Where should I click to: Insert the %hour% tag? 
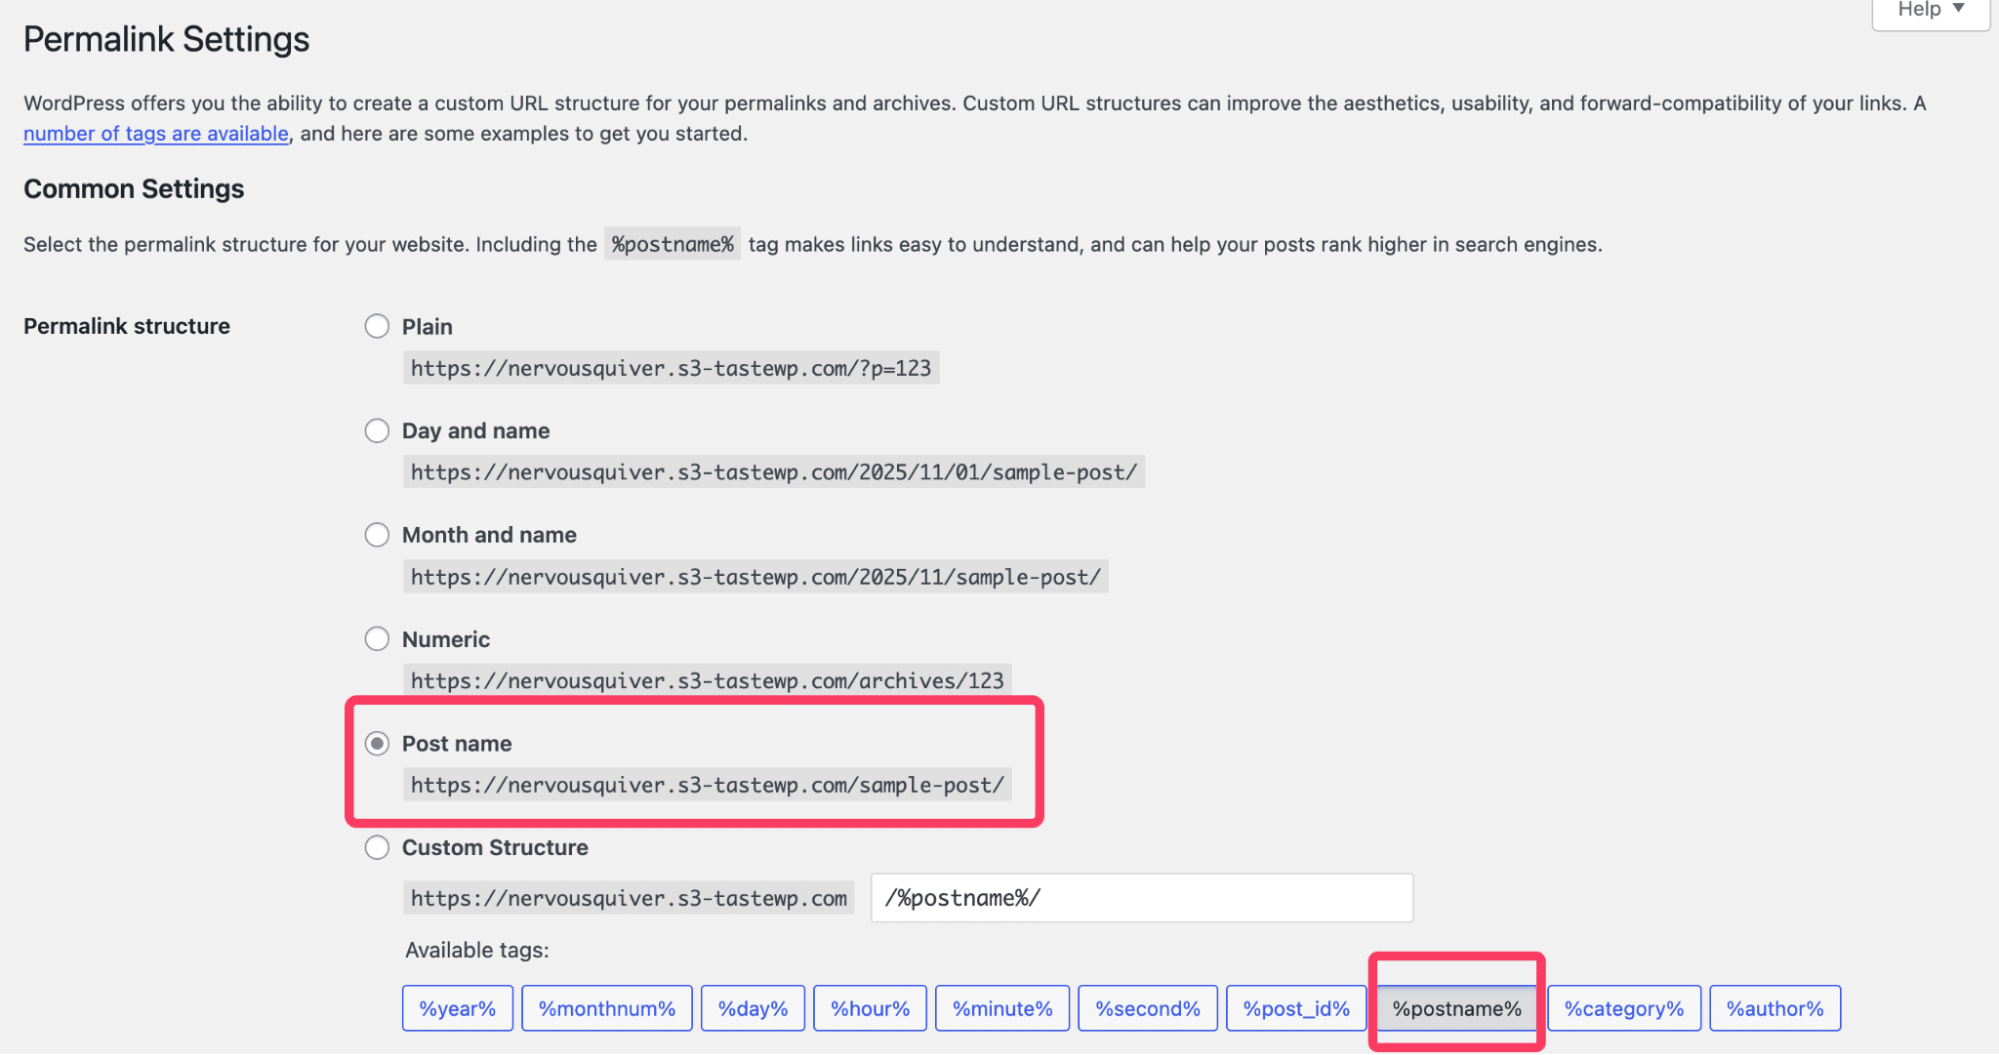(x=870, y=1008)
